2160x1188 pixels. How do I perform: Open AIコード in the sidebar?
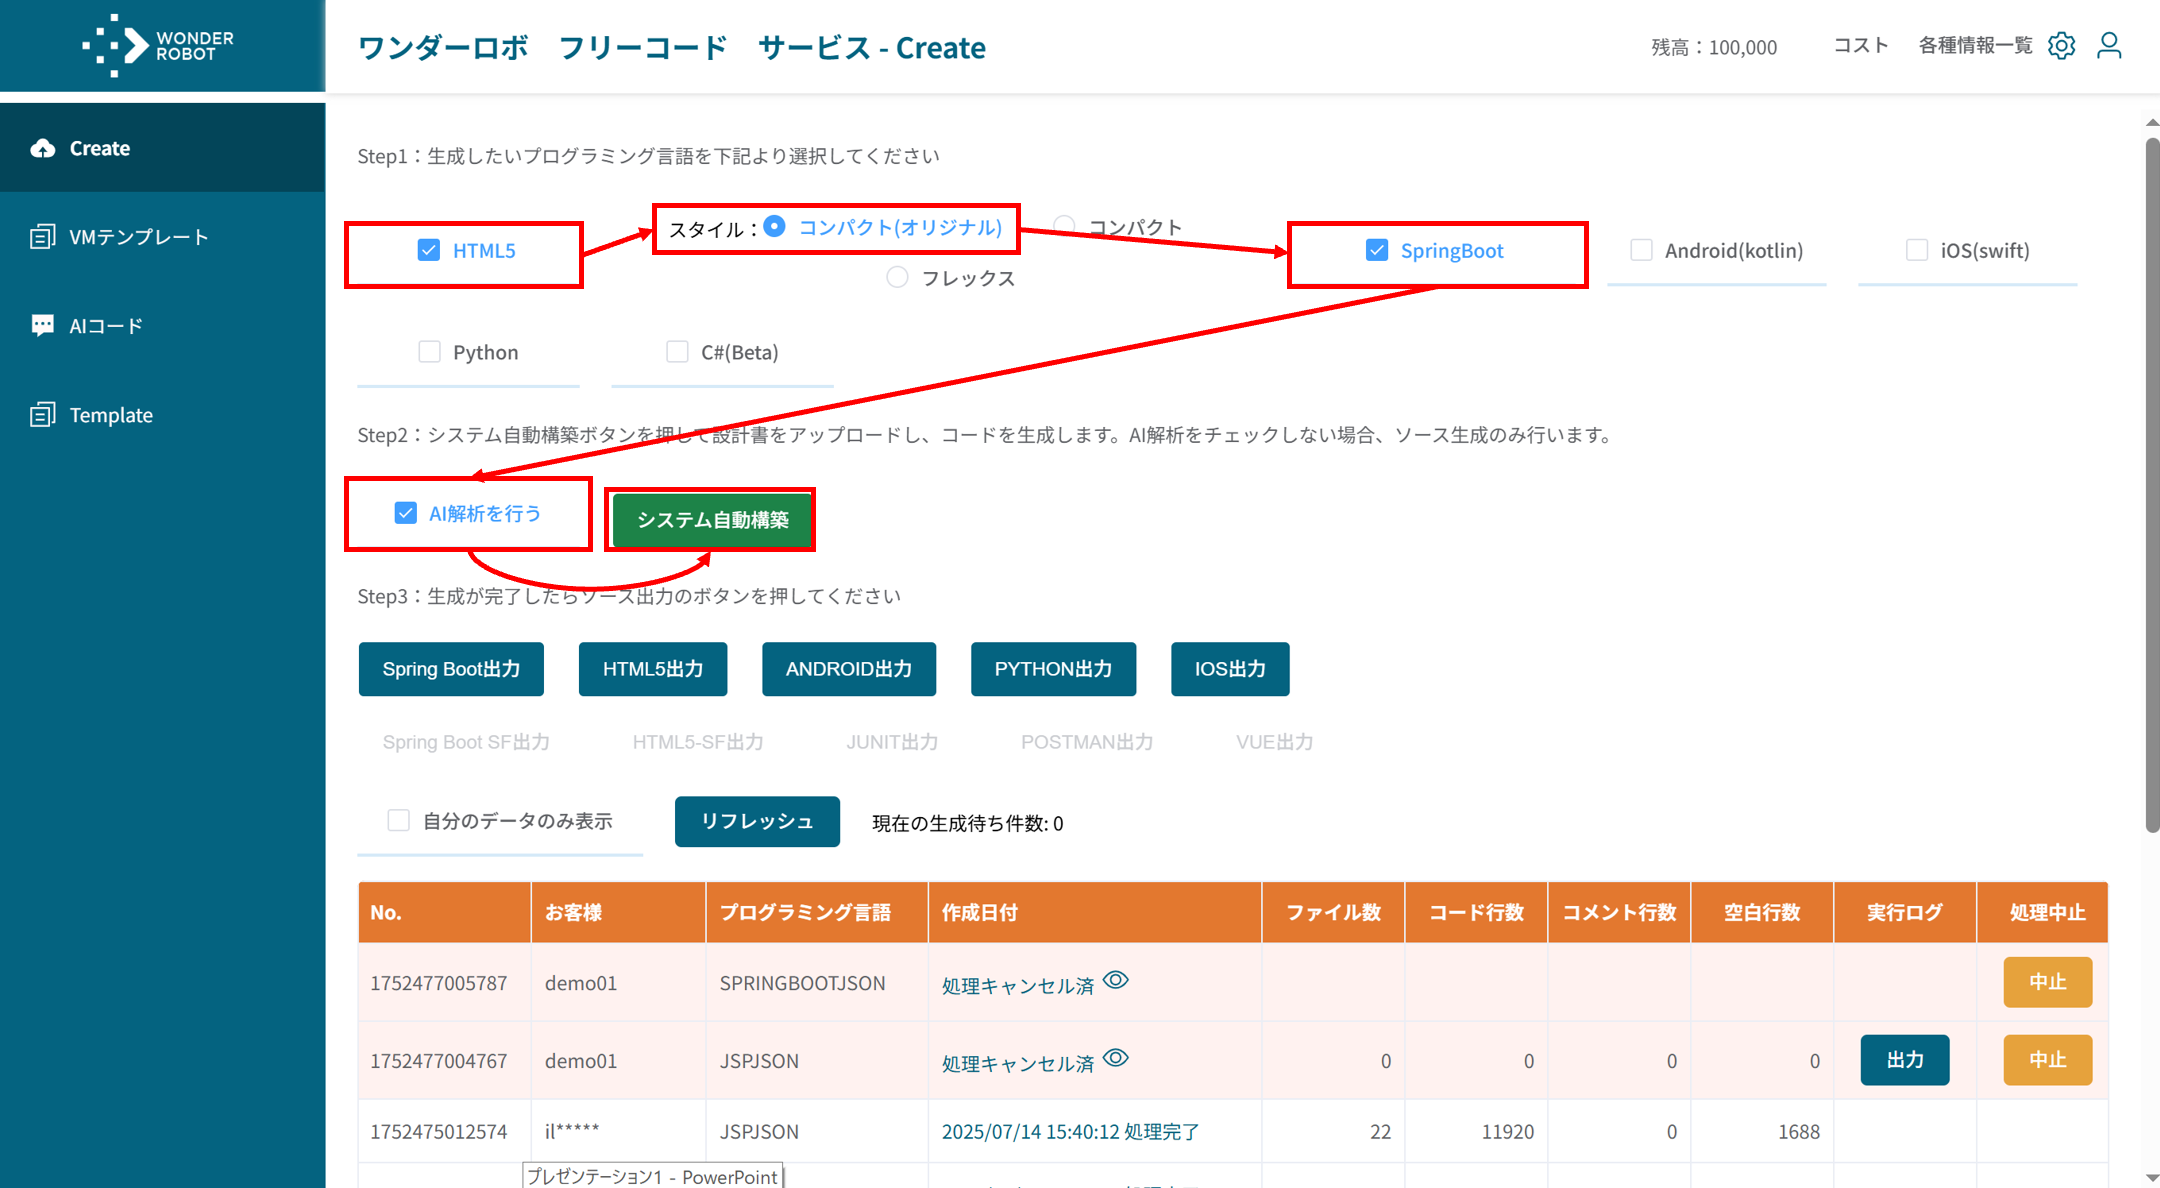[162, 326]
